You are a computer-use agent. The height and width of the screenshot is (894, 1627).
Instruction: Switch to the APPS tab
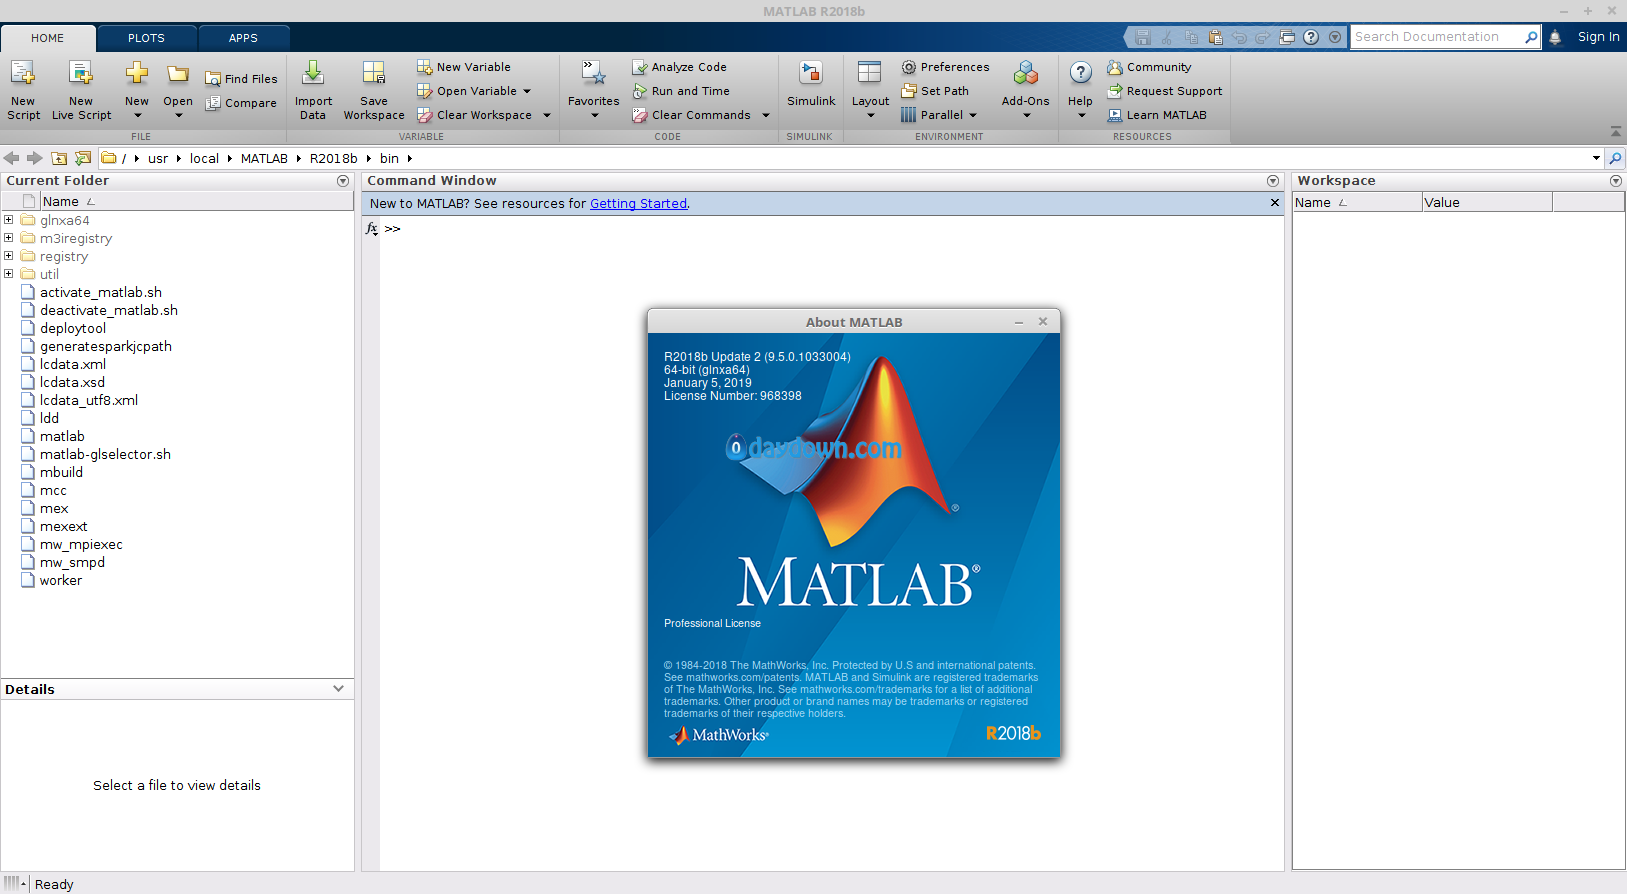pos(243,38)
